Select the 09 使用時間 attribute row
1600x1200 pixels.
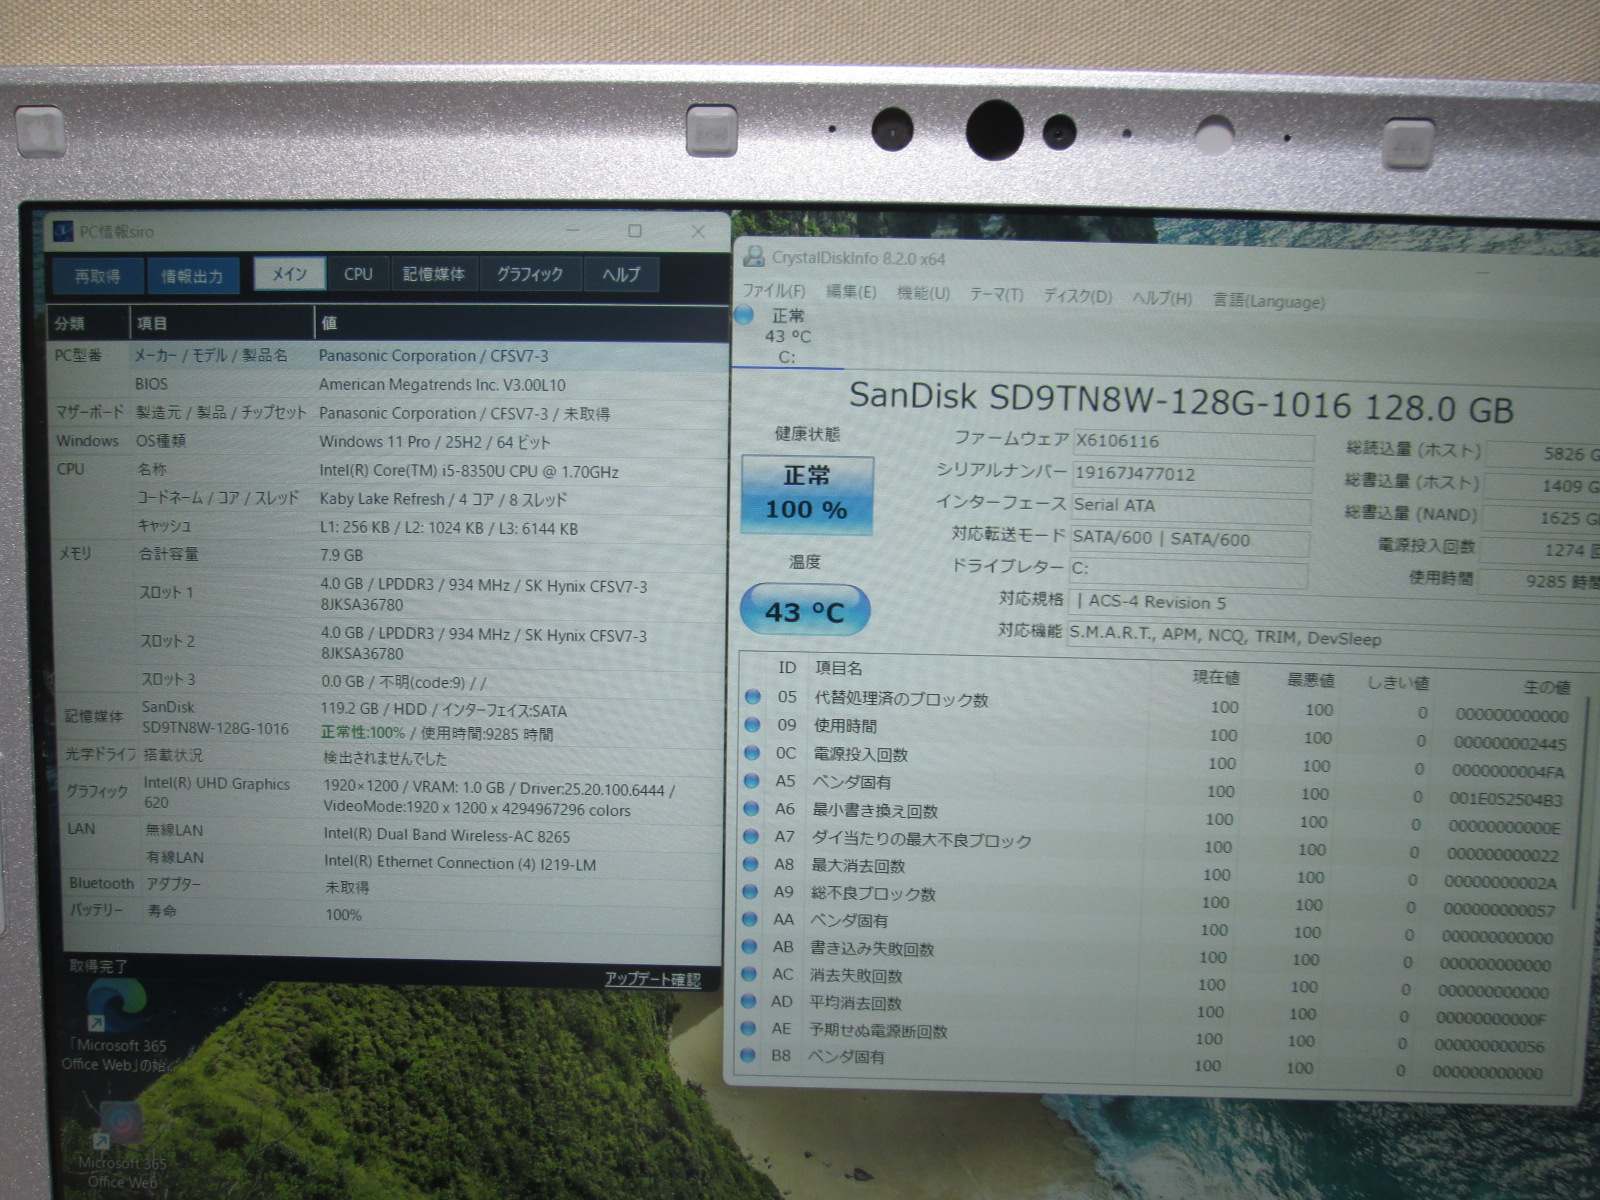(1158, 733)
